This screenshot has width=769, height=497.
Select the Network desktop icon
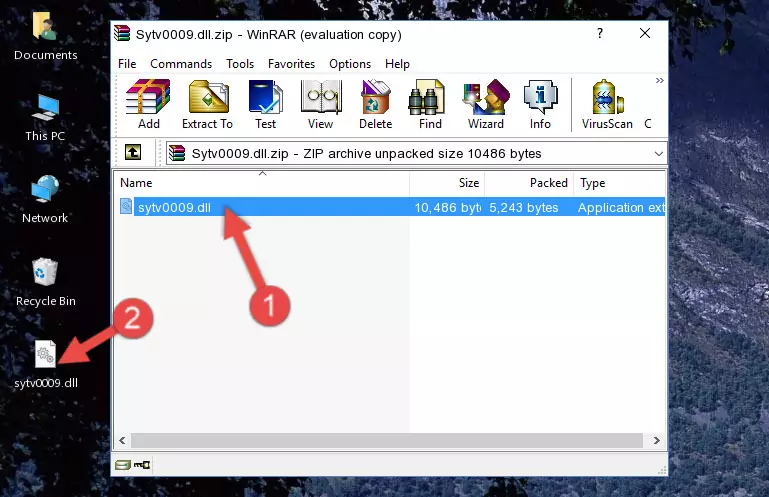click(x=45, y=200)
